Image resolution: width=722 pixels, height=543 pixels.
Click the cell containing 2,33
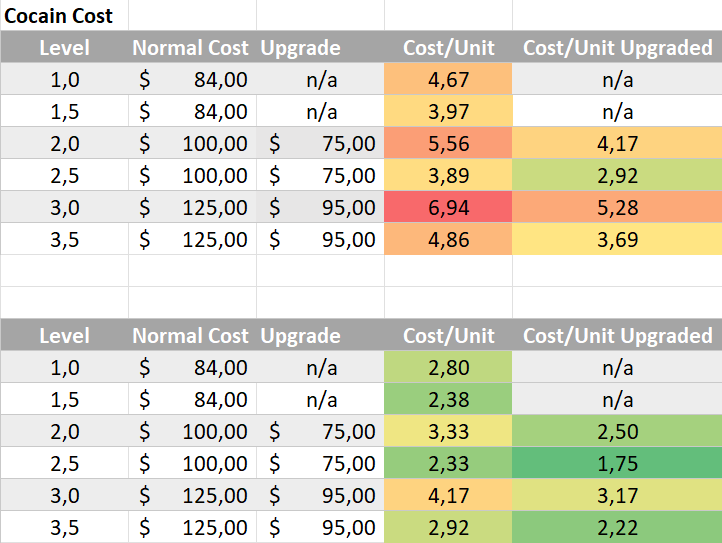tap(448, 463)
